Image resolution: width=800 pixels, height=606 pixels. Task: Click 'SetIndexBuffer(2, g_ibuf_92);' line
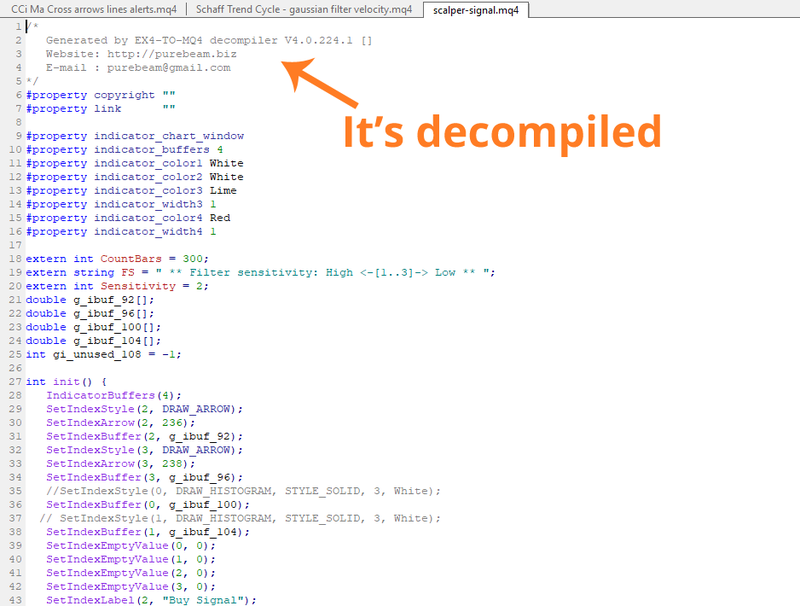tap(144, 437)
